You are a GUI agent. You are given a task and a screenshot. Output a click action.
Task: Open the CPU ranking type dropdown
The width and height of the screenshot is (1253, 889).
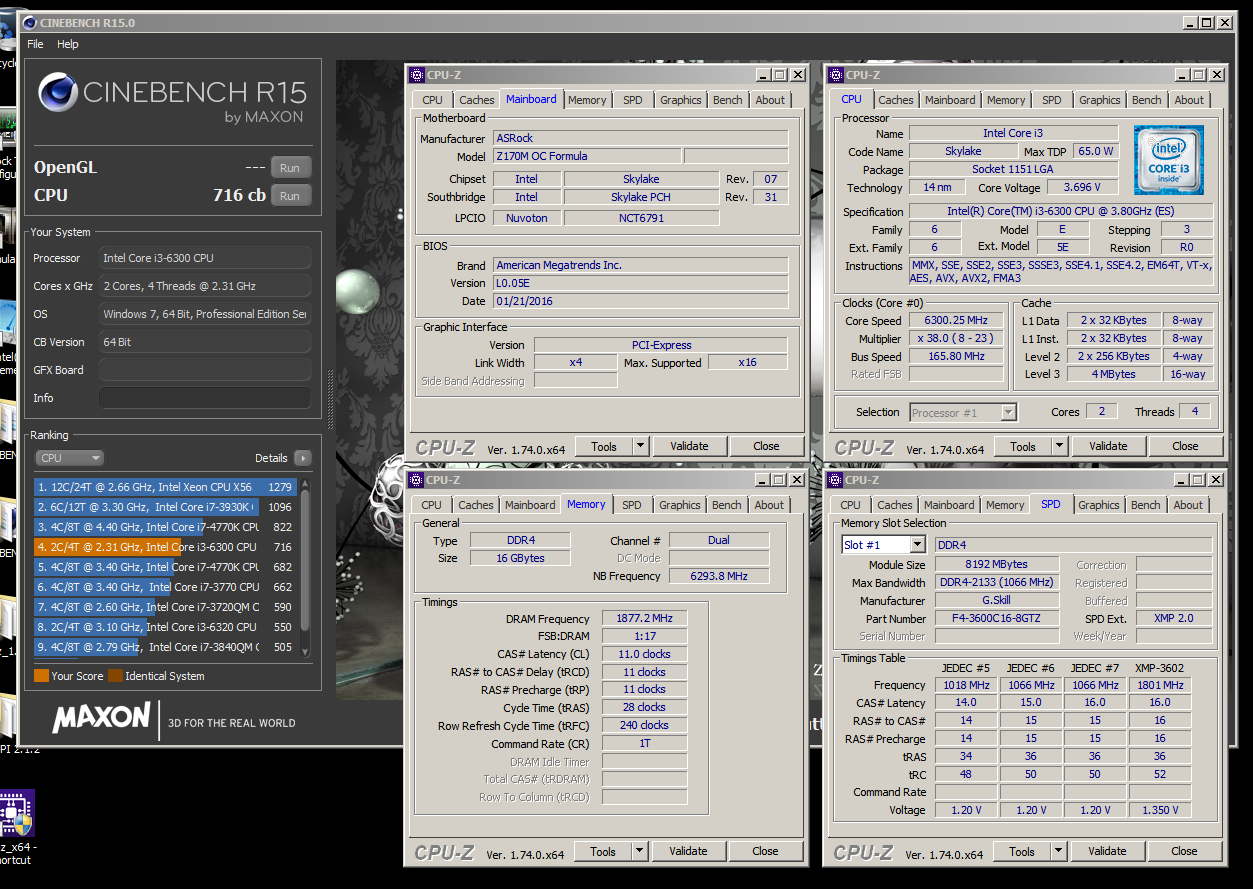click(x=69, y=458)
